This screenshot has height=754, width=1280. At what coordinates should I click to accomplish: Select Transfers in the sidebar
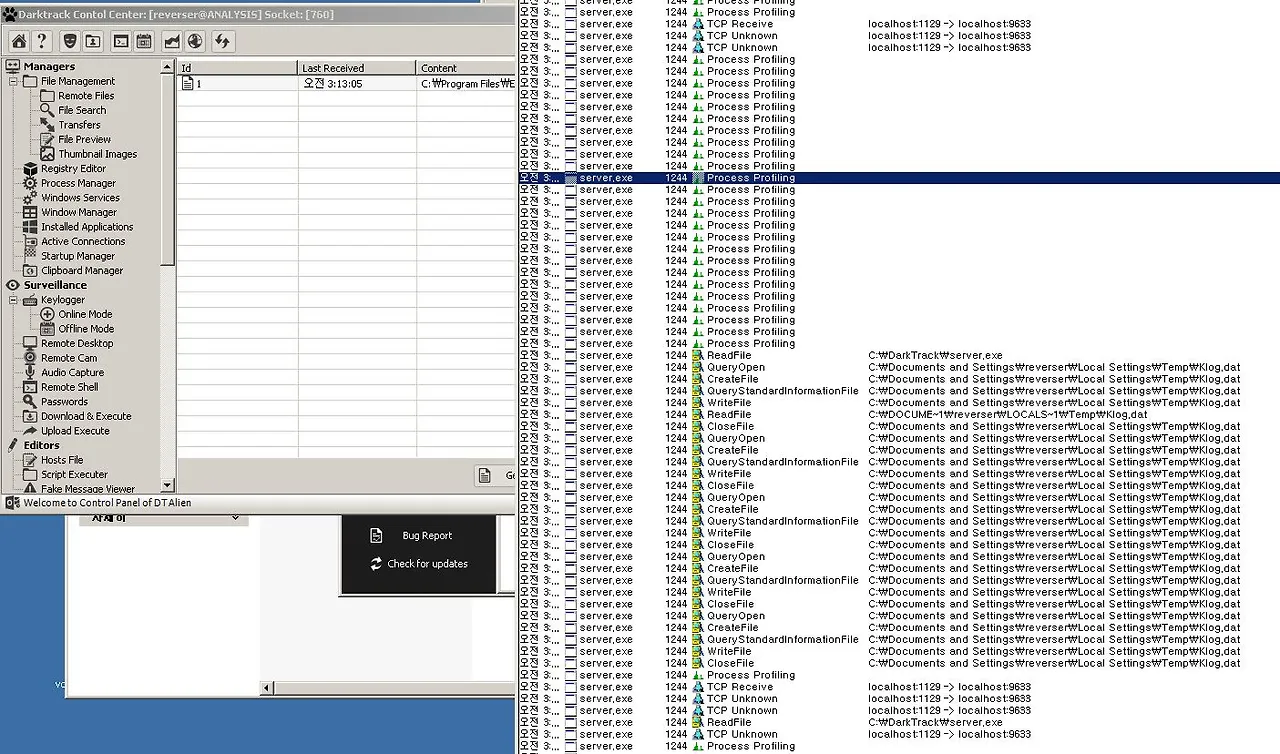pos(79,125)
